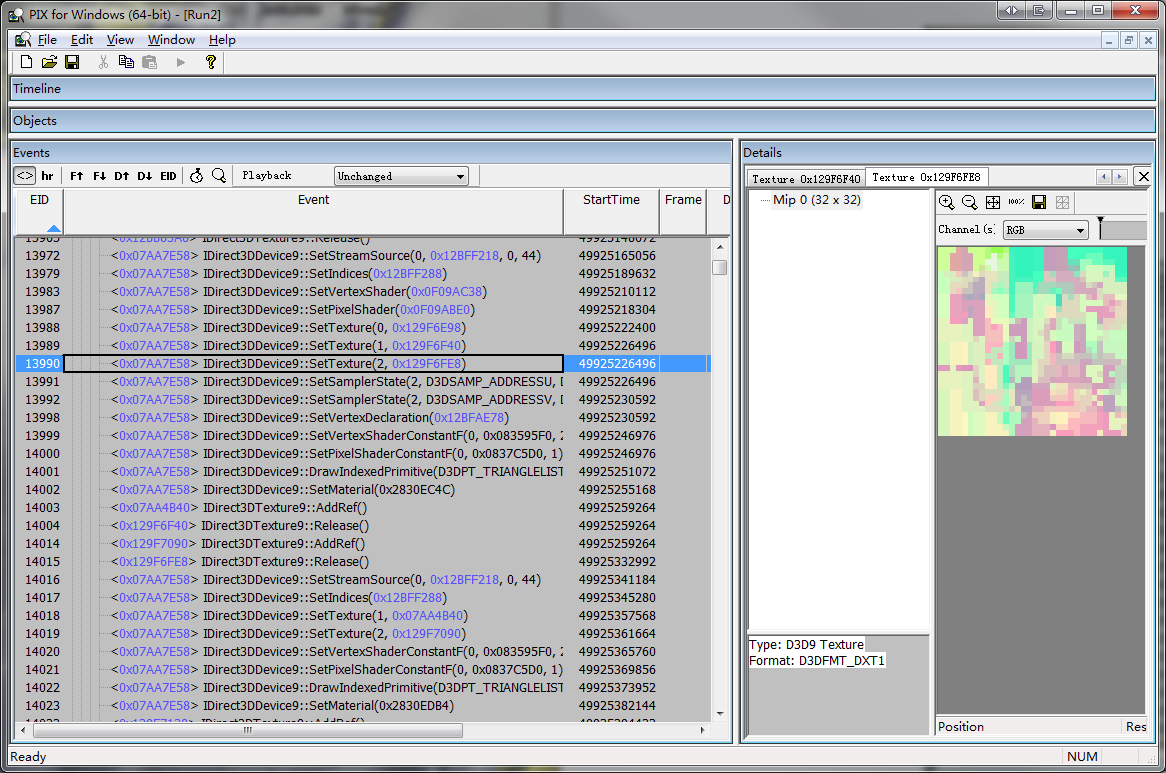The height and width of the screenshot is (773, 1166).
Task: Select the Mip 0 (32 x 32) tree item
Action: [x=816, y=200]
